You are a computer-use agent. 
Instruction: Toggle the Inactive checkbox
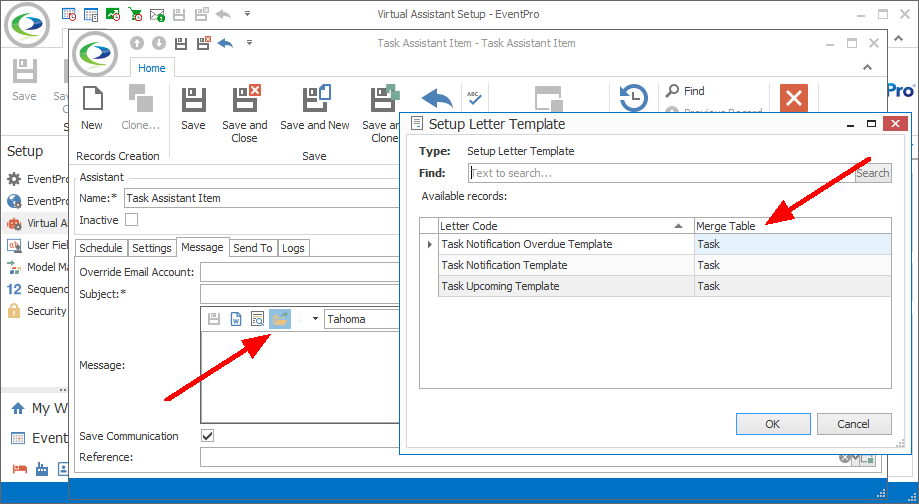pyautogui.click(x=132, y=220)
